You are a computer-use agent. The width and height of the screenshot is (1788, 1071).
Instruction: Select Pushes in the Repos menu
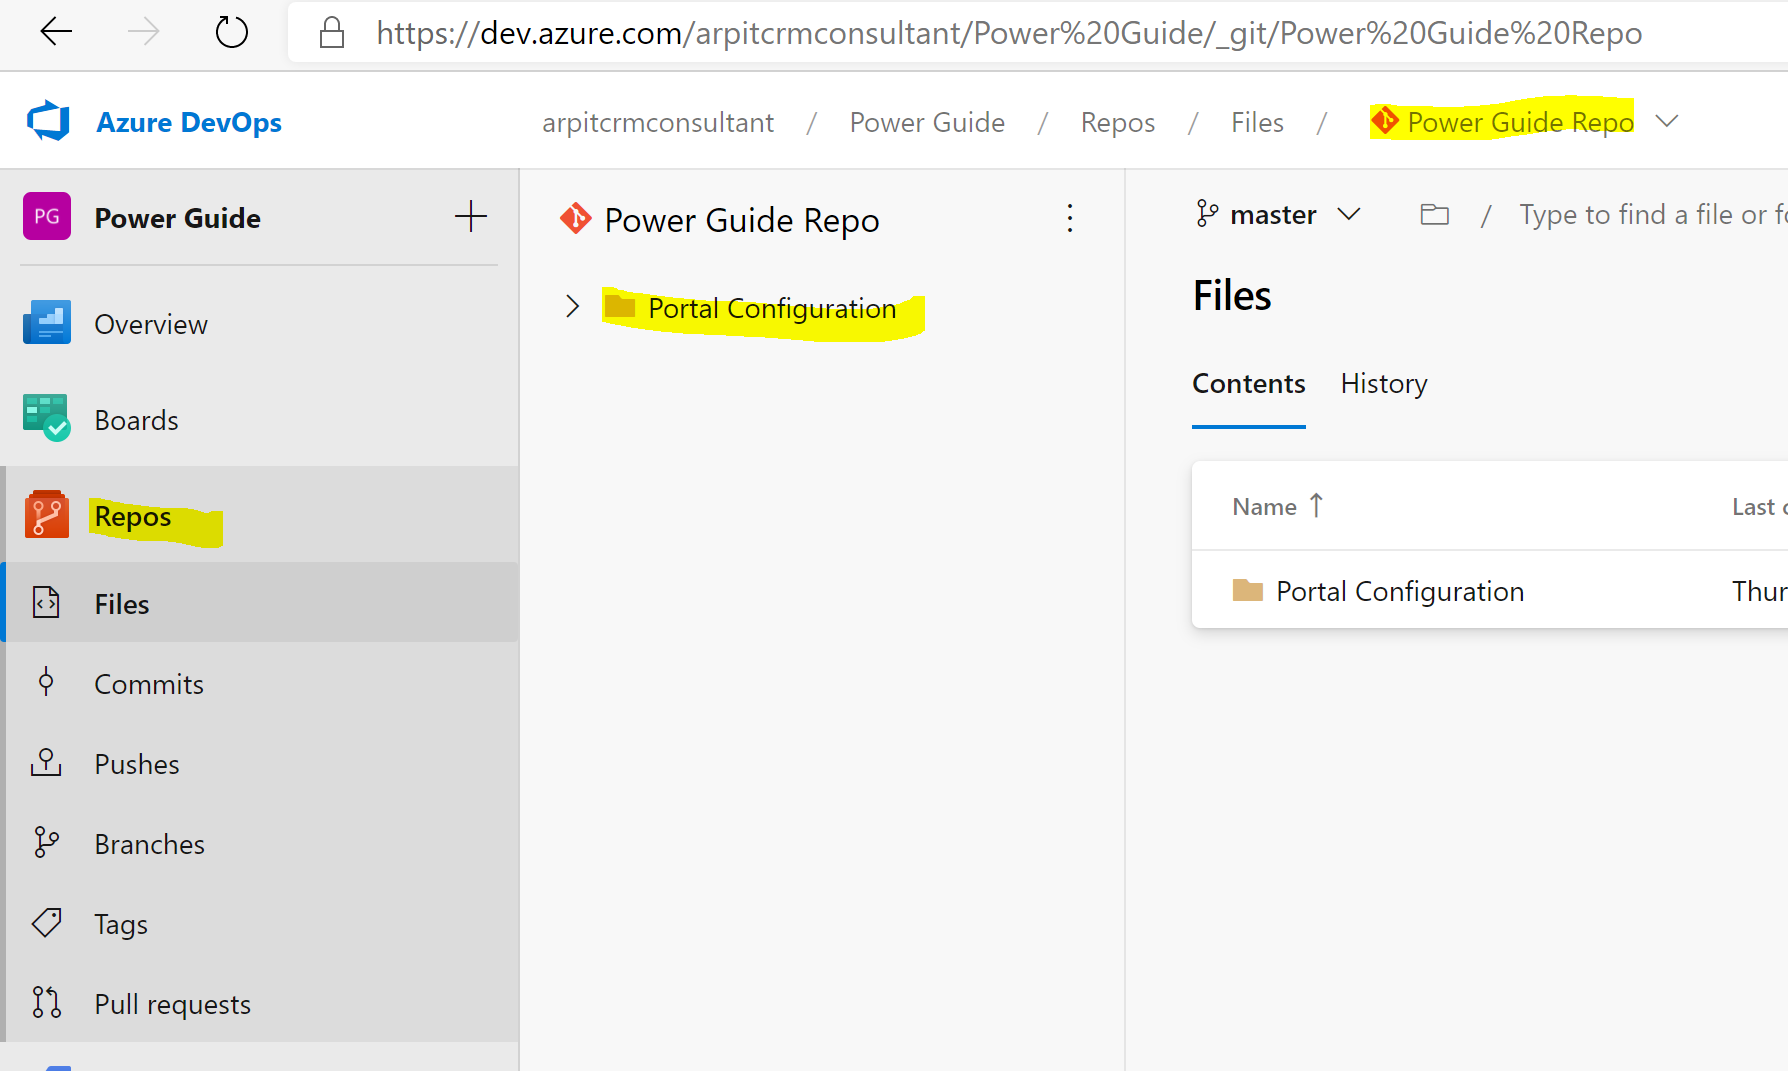(x=137, y=764)
